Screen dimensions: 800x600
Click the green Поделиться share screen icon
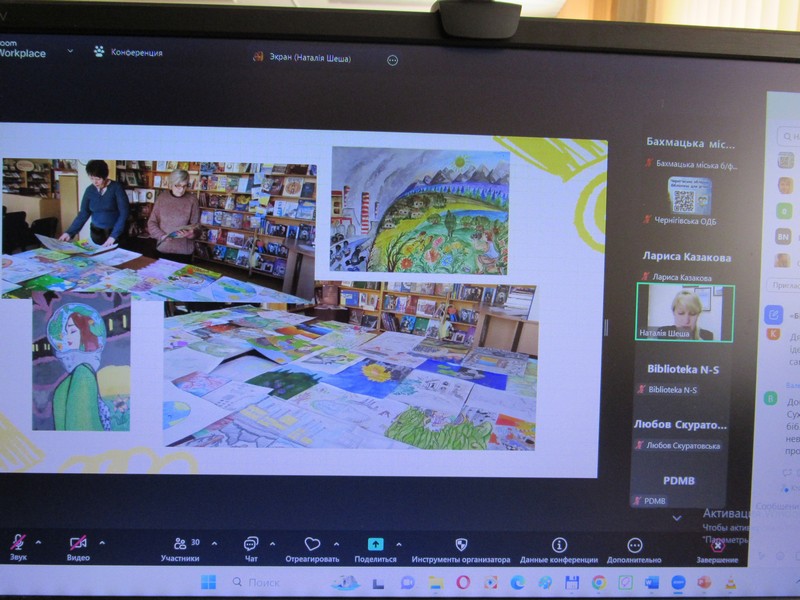coord(376,544)
